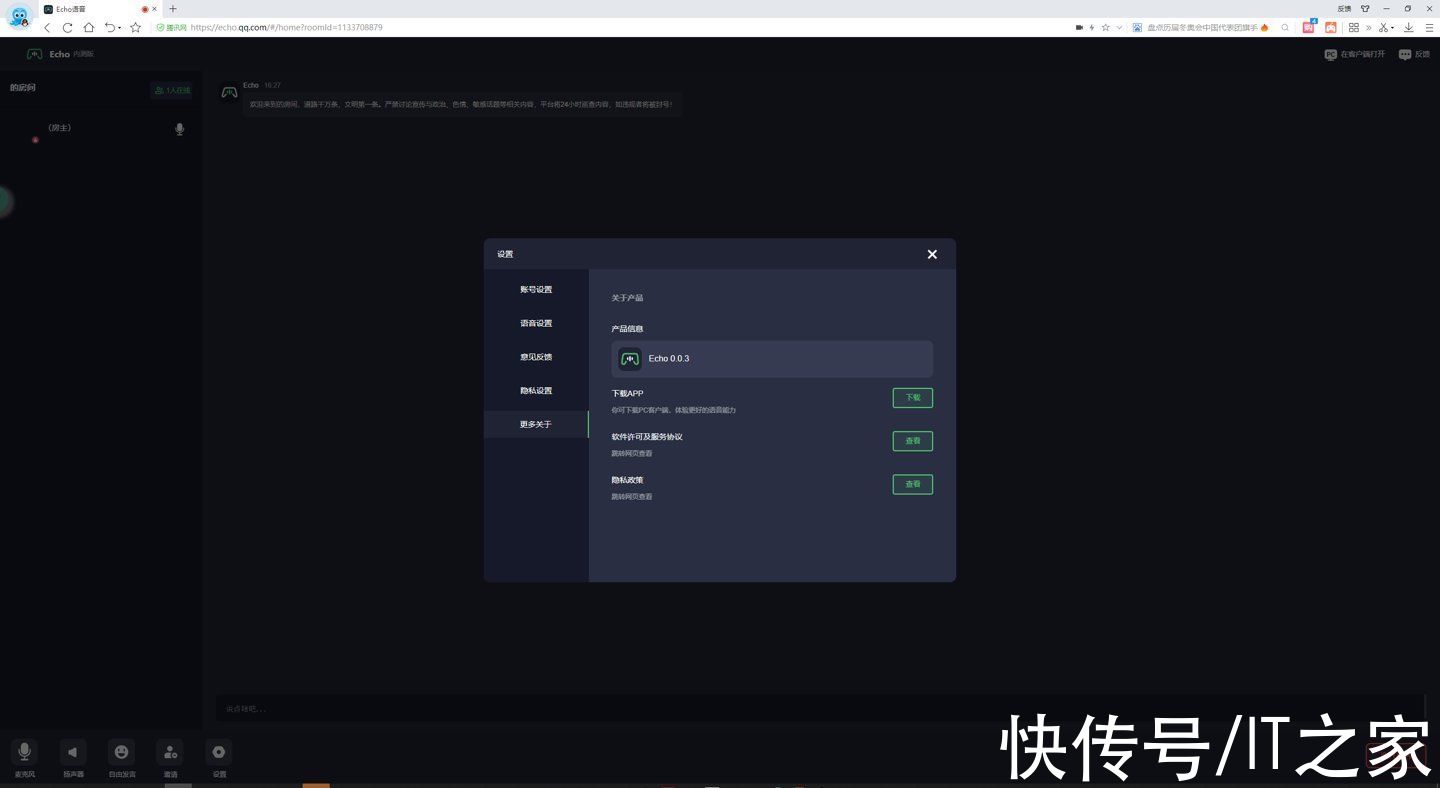Click the Echo avatar on the welcome message
1440x788 pixels.
click(x=229, y=92)
